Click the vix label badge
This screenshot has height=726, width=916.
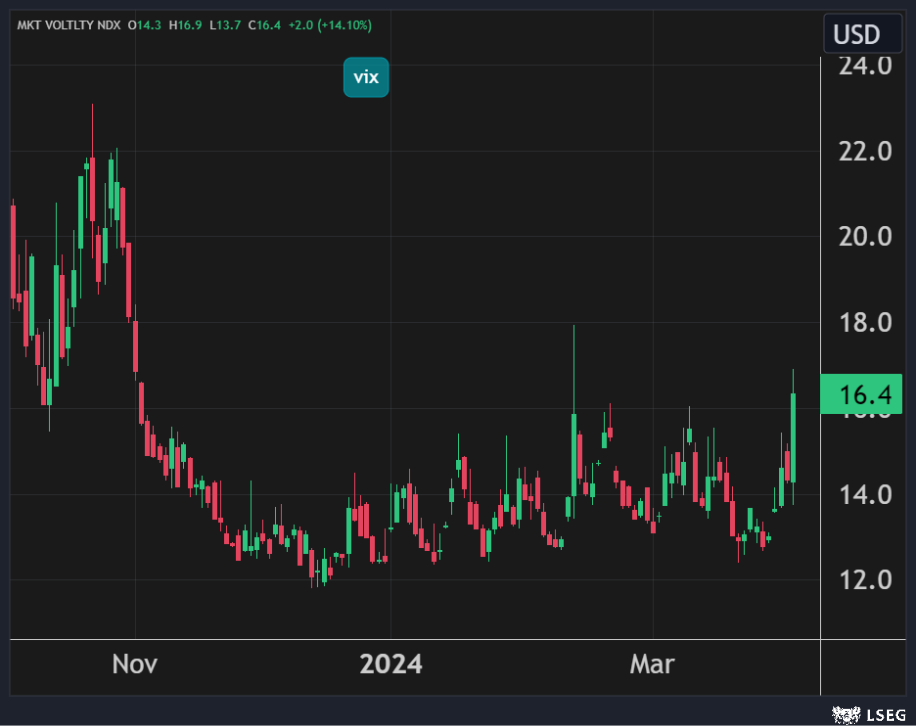point(365,78)
